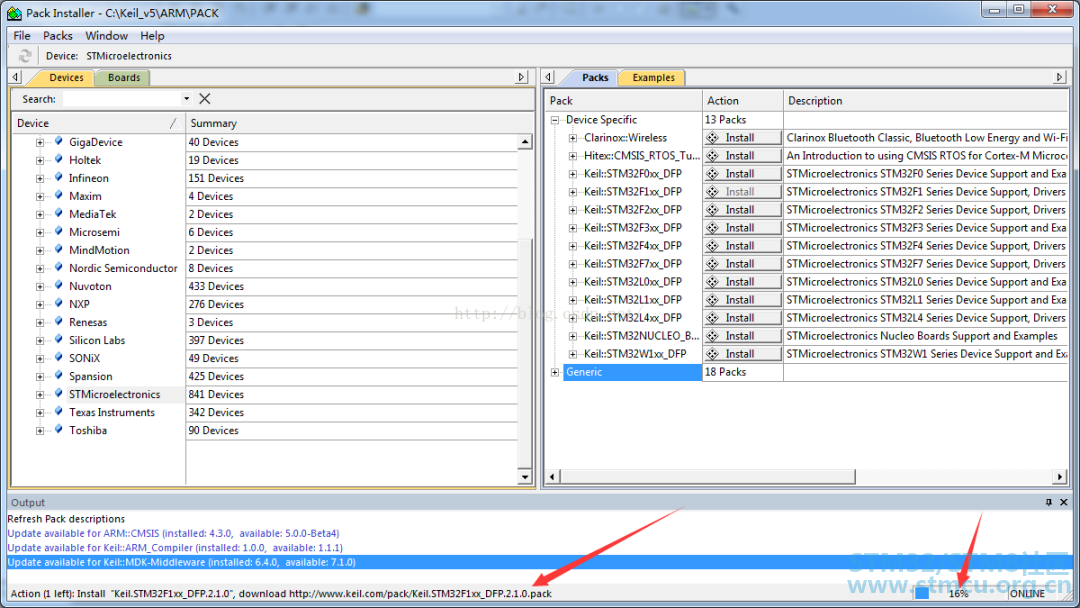The image size is (1080, 608).
Task: Install the Hitex::CMSIS_RTOS_Tutorial pack
Action: click(x=742, y=156)
